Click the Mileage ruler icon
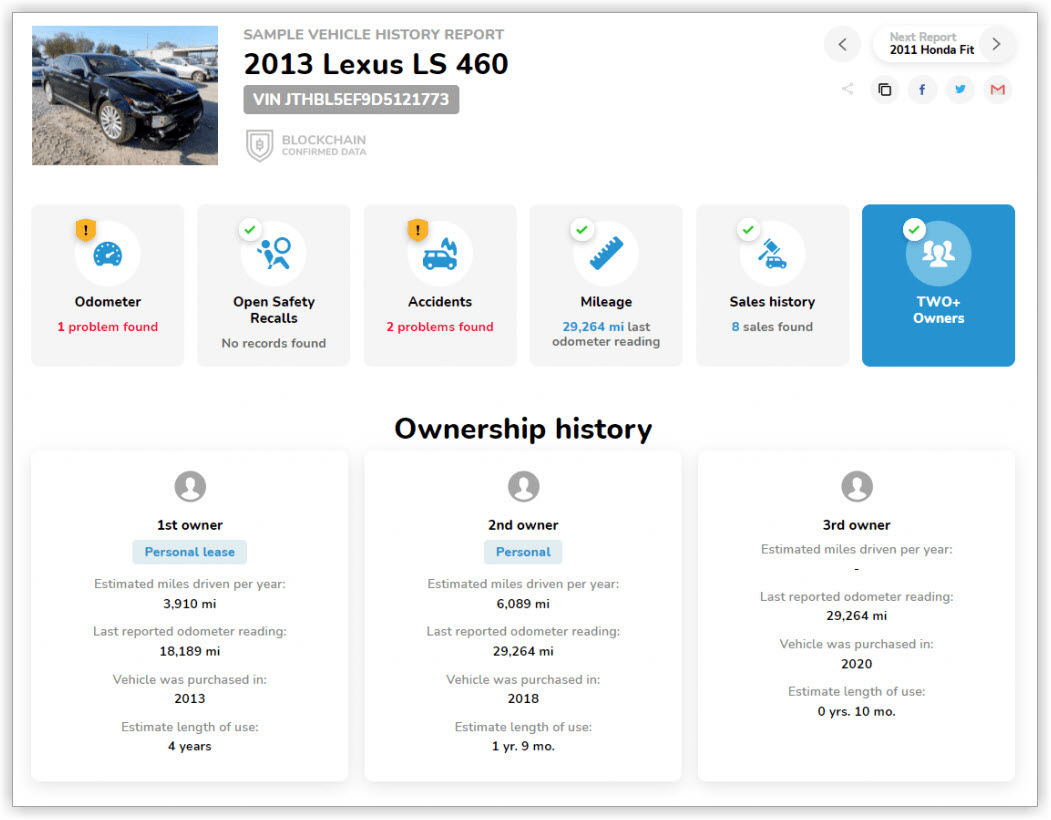This screenshot has height=820, width=1051. (x=606, y=253)
